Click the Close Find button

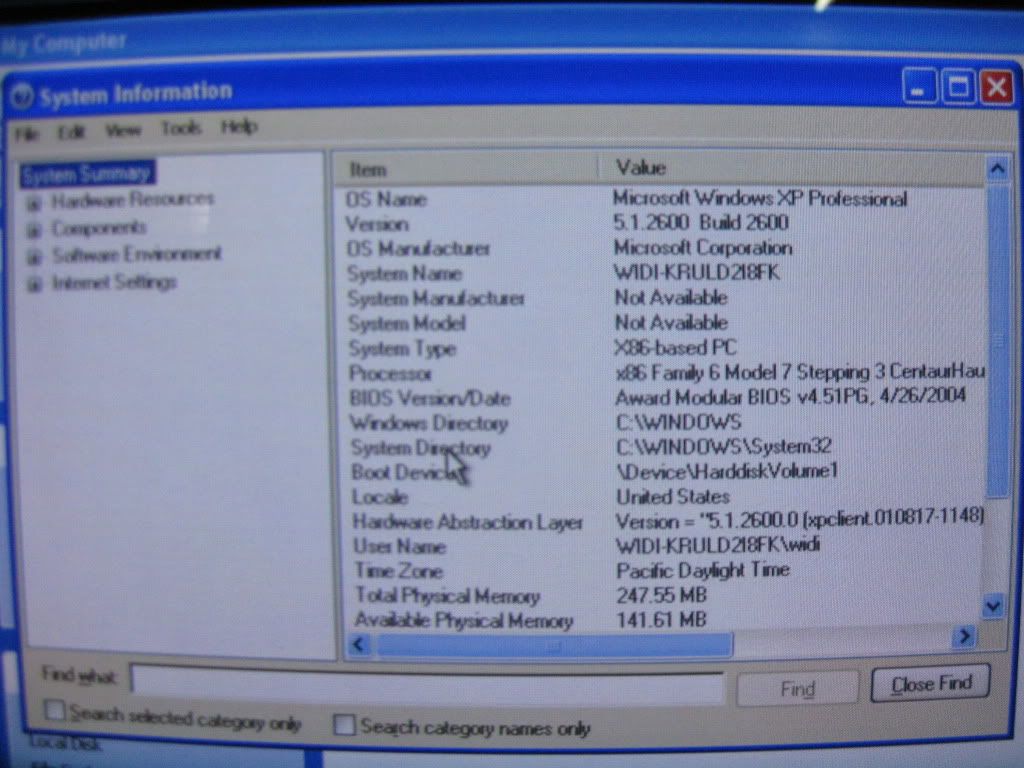(x=931, y=684)
